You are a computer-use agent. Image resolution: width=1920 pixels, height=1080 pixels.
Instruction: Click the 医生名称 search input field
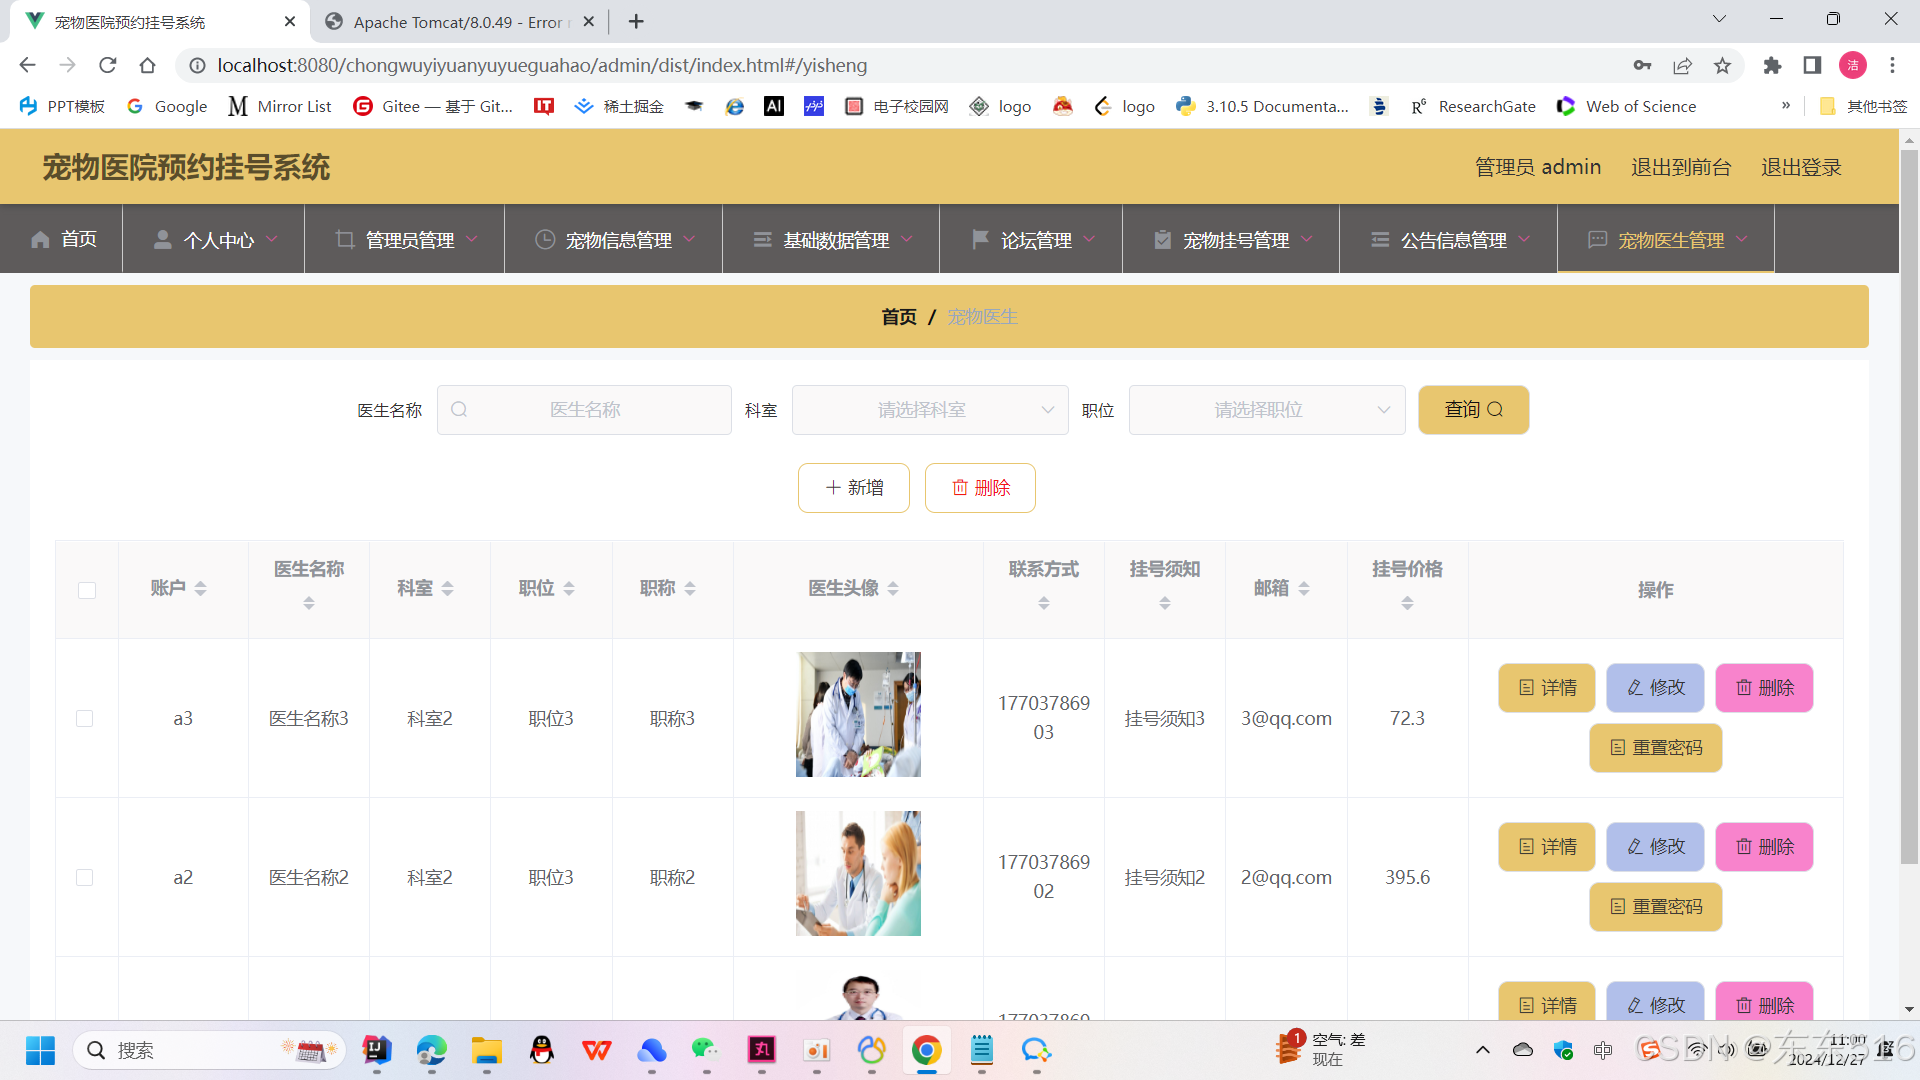[585, 410]
